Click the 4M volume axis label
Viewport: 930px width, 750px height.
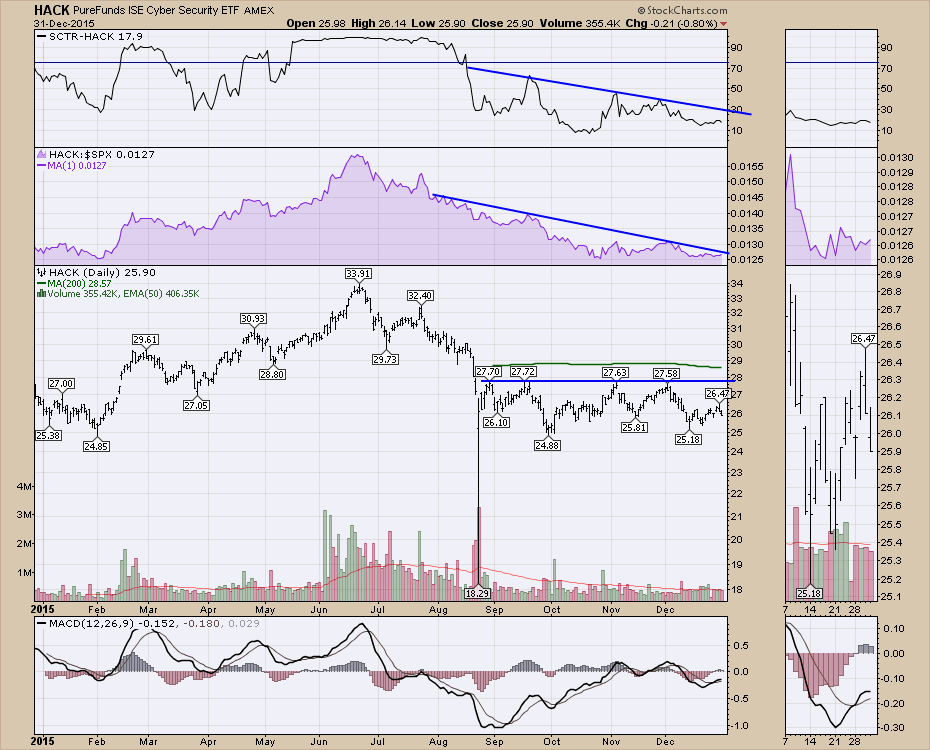[24, 487]
